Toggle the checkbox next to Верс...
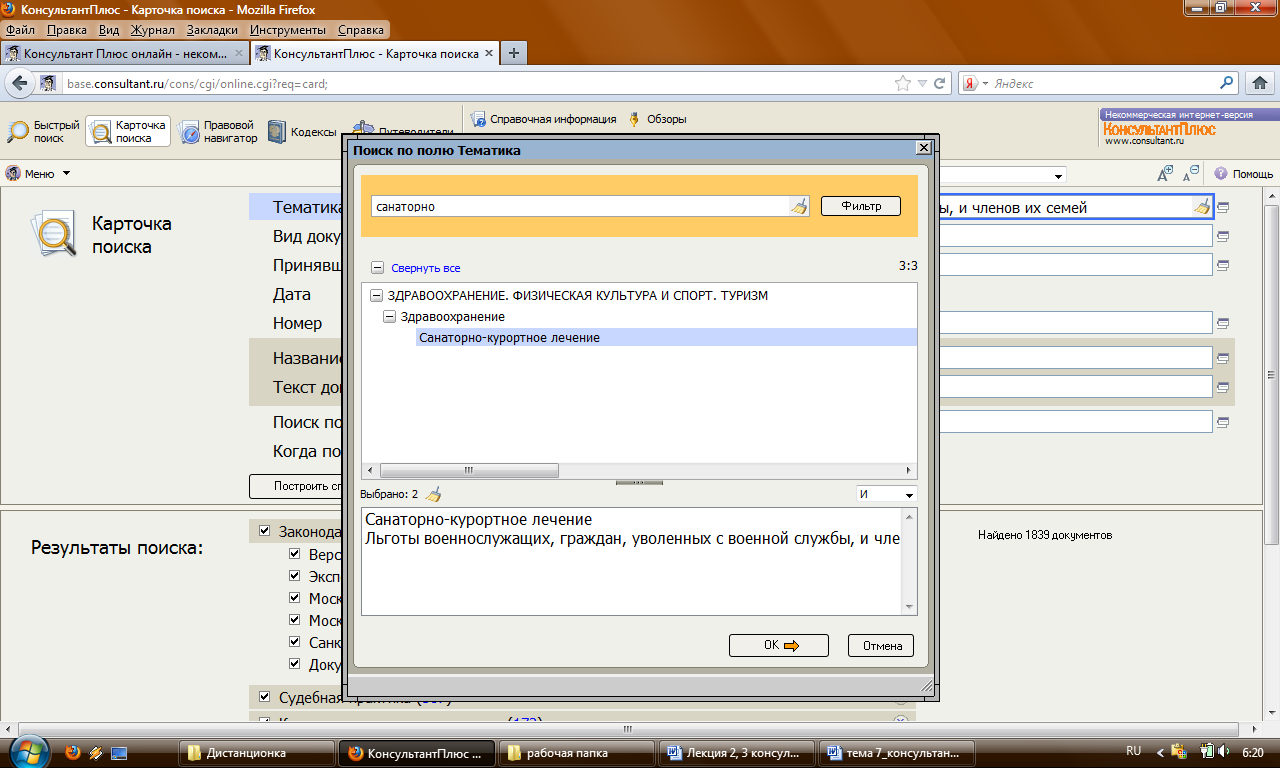Viewport: 1280px width, 768px height. coord(294,553)
